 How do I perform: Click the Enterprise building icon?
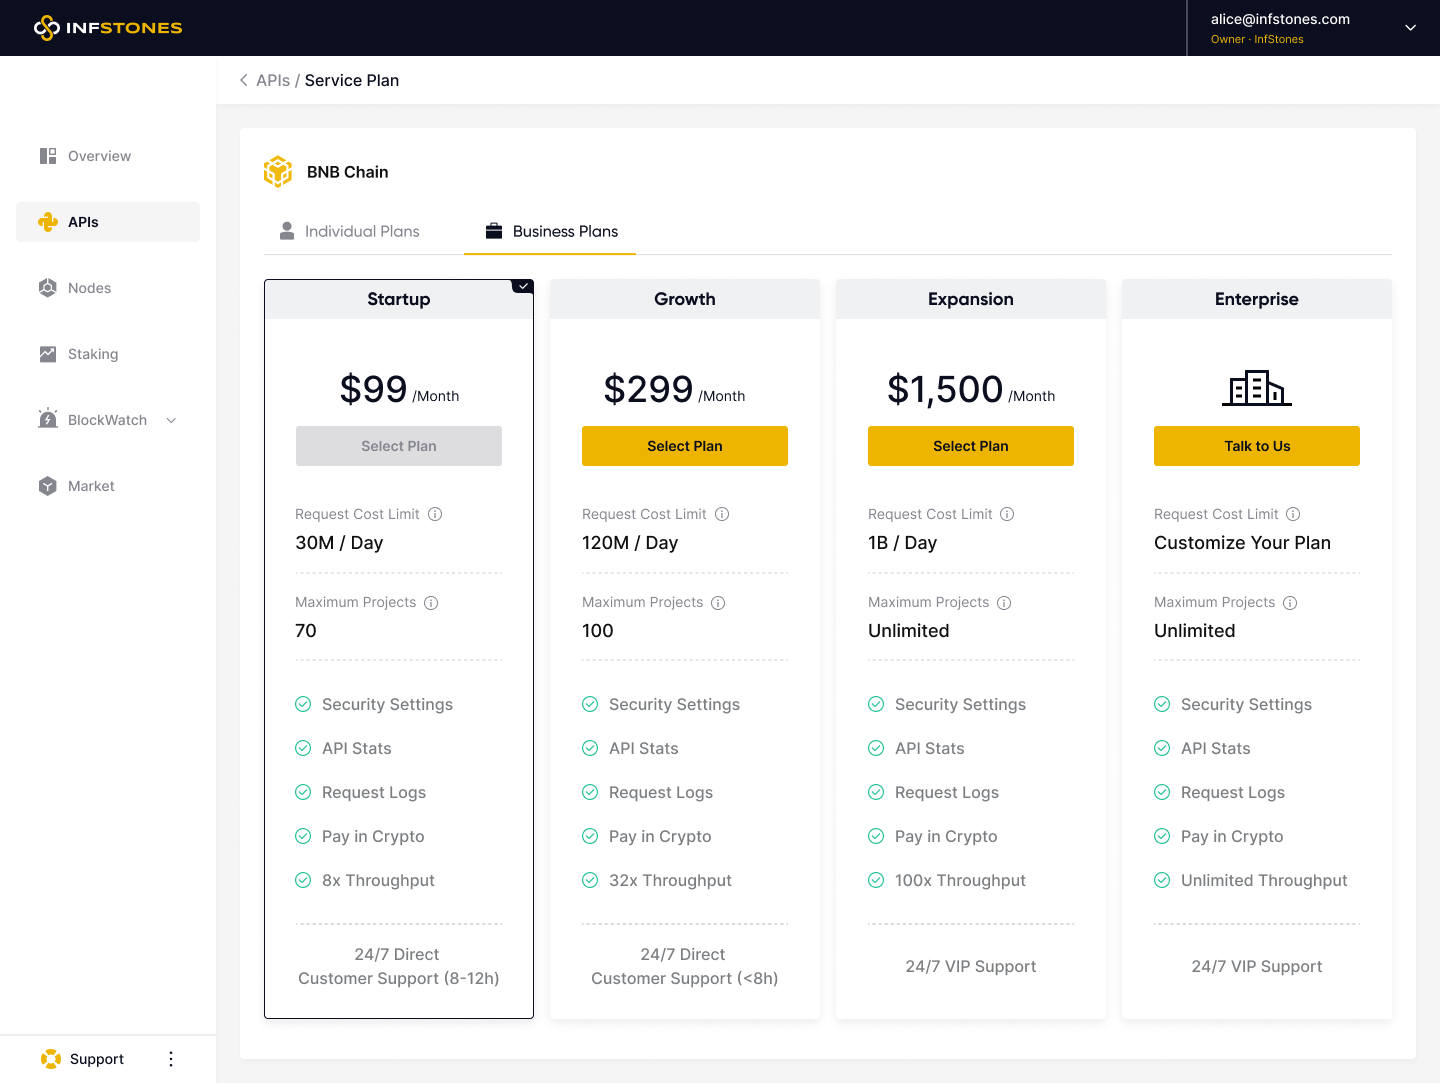(1257, 388)
